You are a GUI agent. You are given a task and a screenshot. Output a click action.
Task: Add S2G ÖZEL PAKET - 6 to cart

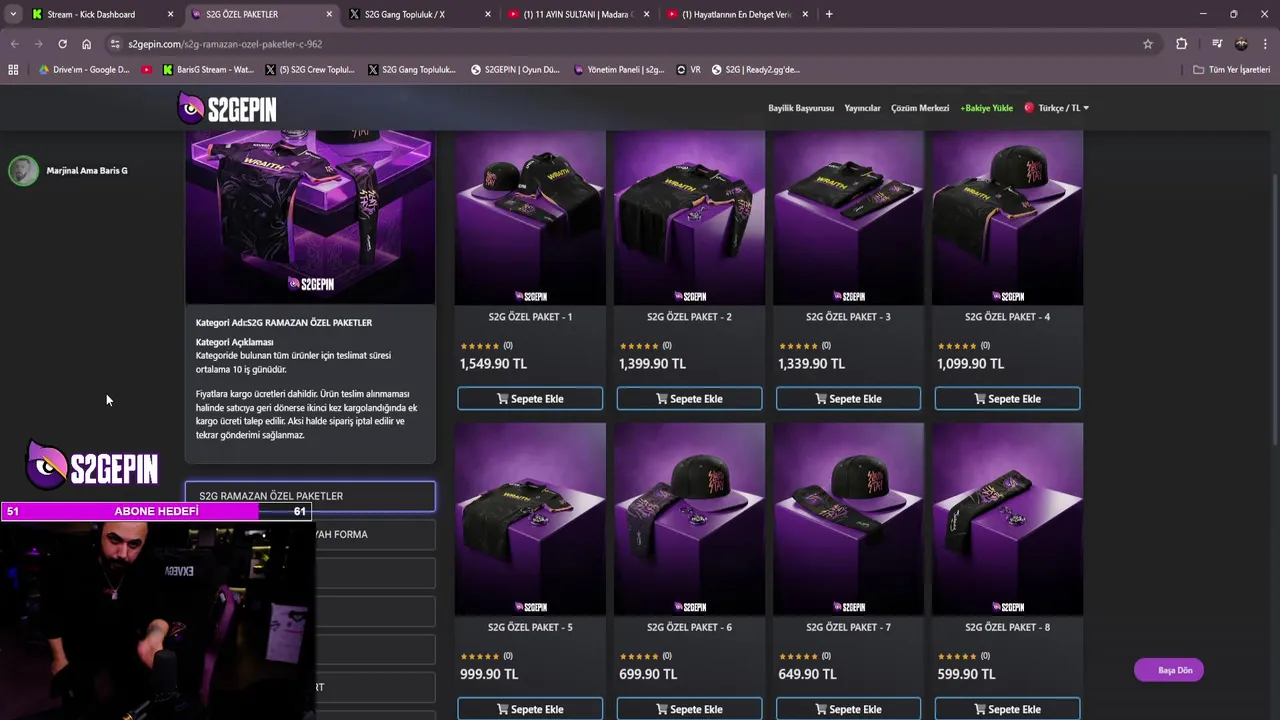pos(689,709)
